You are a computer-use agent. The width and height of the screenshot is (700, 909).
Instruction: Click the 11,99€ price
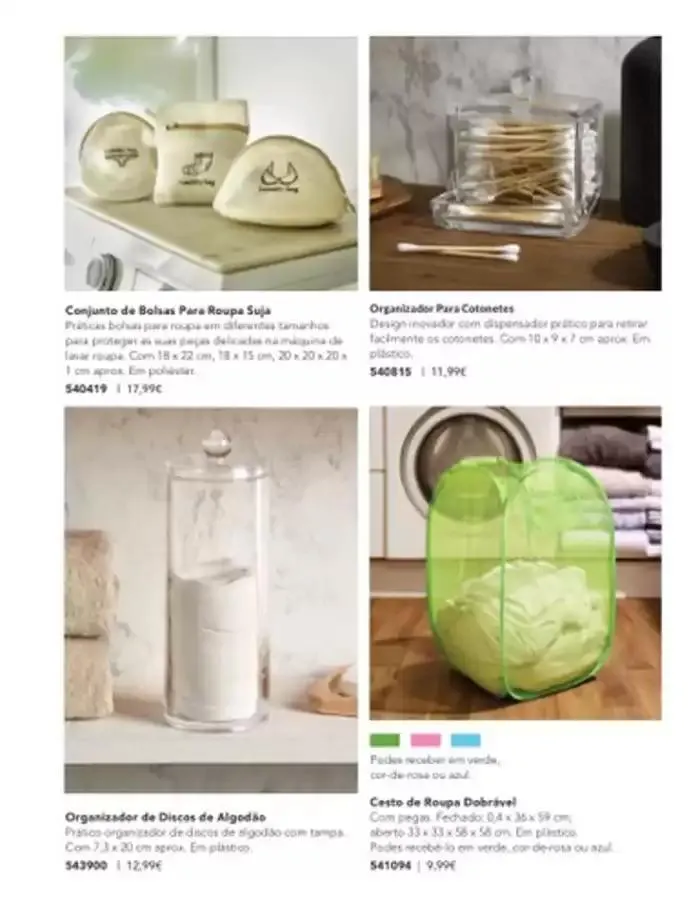[x=448, y=372]
